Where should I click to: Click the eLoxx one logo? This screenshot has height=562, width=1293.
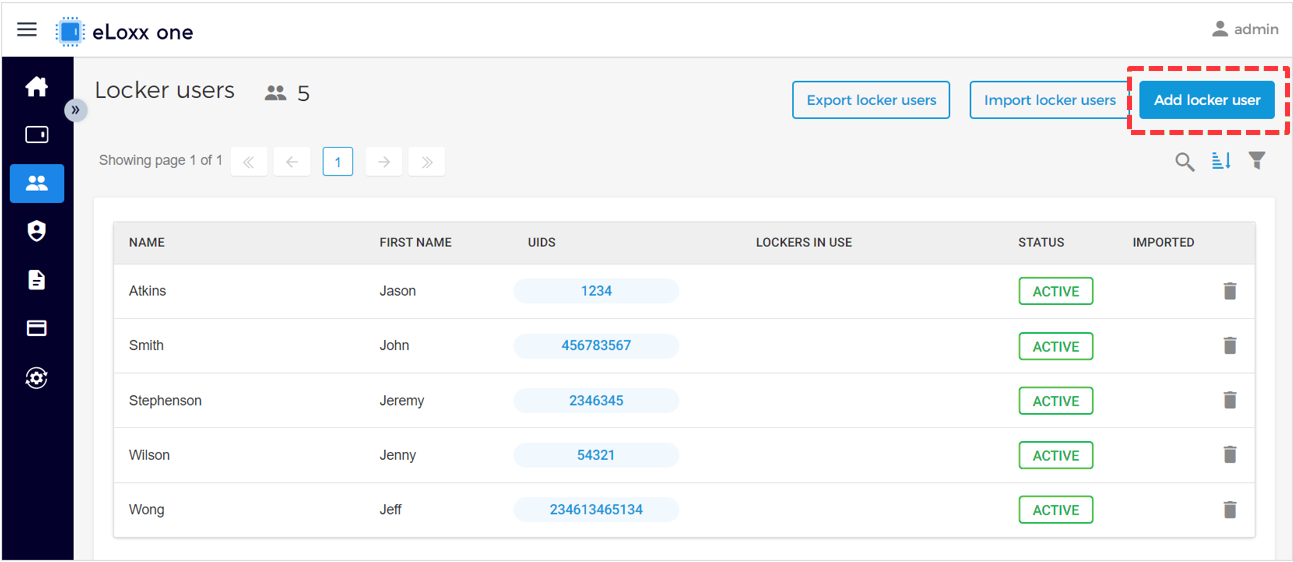(x=125, y=32)
